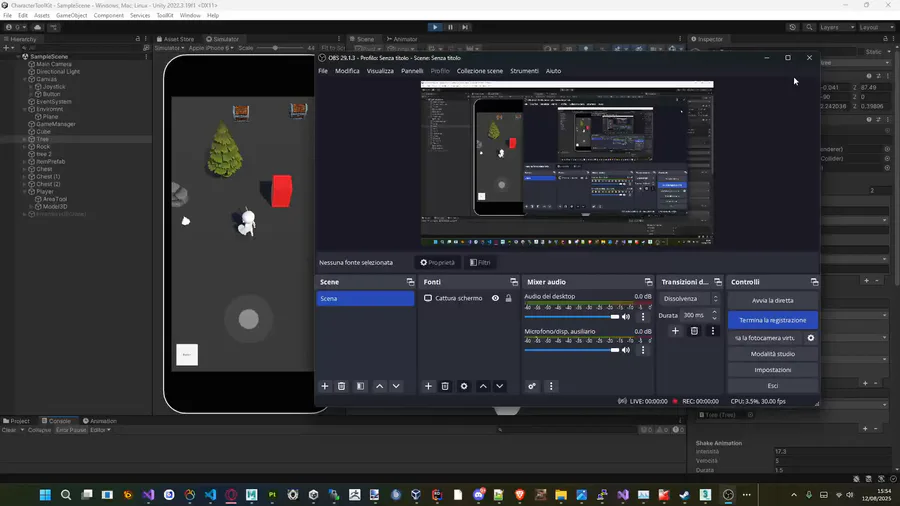The width and height of the screenshot is (900, 506).
Task: Open Mixer audio panel options menu at bottom
Action: point(551,386)
